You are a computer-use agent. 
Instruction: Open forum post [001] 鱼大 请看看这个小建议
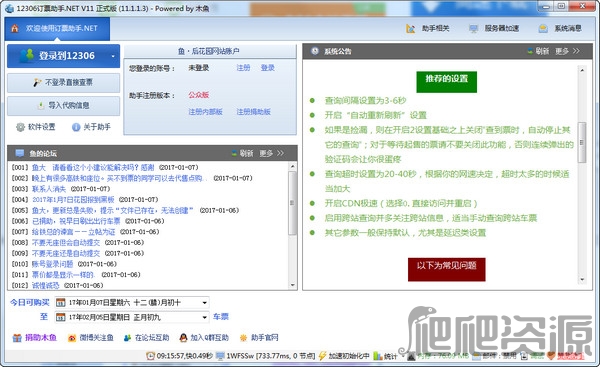click(93, 167)
